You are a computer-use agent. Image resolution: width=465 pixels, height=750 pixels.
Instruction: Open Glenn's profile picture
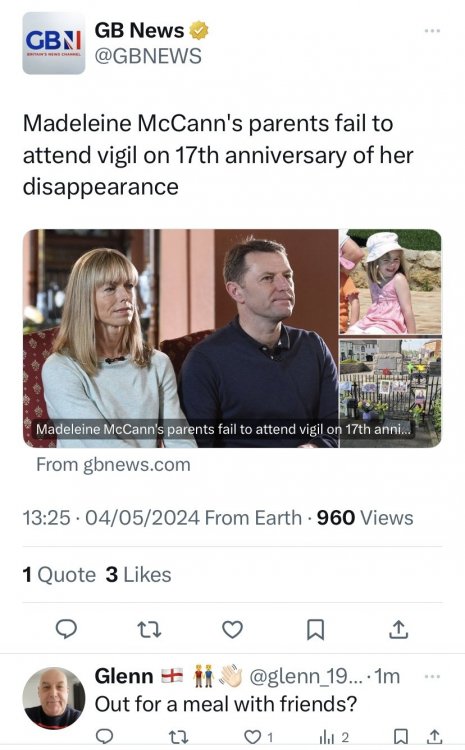tap(54, 698)
